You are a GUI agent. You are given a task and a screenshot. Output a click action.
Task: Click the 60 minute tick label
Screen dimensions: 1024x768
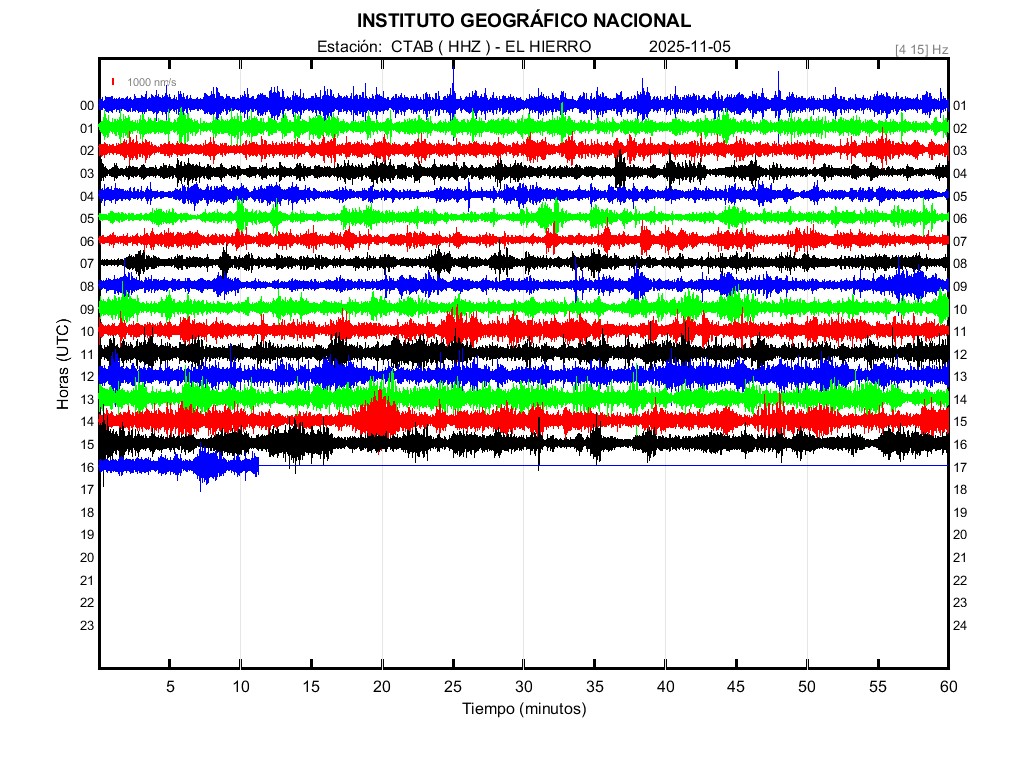(x=947, y=686)
